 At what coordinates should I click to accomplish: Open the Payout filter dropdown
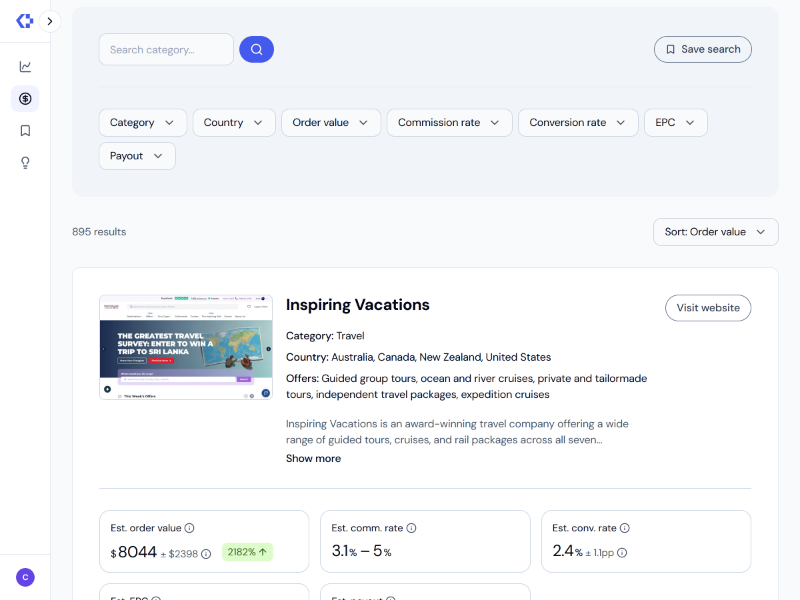tap(137, 156)
